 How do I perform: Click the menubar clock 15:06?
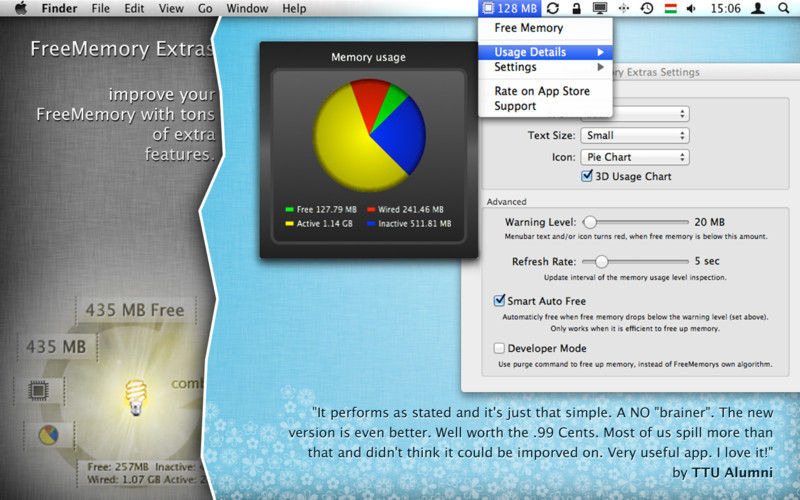point(725,8)
